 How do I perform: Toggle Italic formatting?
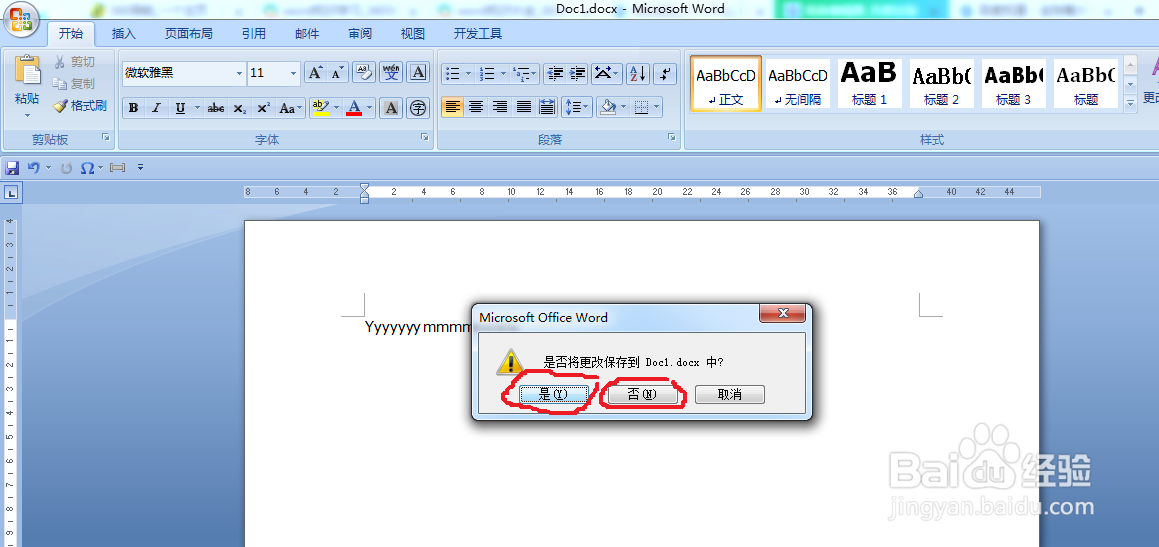click(x=156, y=108)
